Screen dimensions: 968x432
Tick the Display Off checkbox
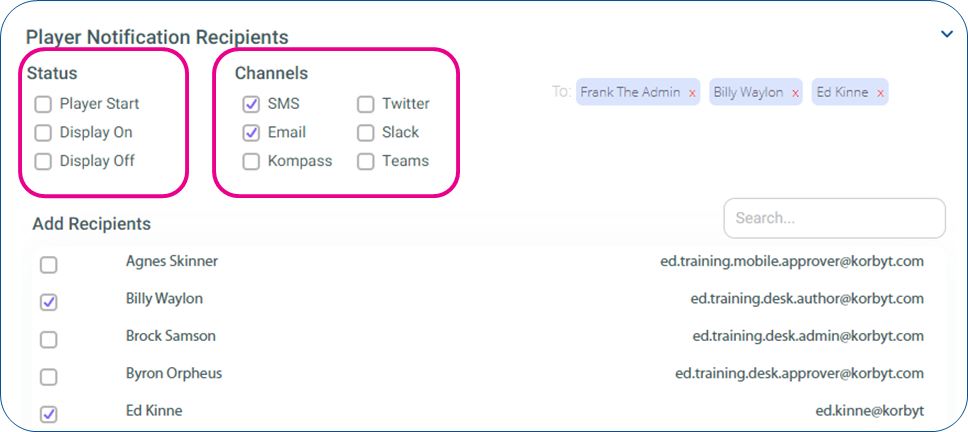(x=43, y=162)
